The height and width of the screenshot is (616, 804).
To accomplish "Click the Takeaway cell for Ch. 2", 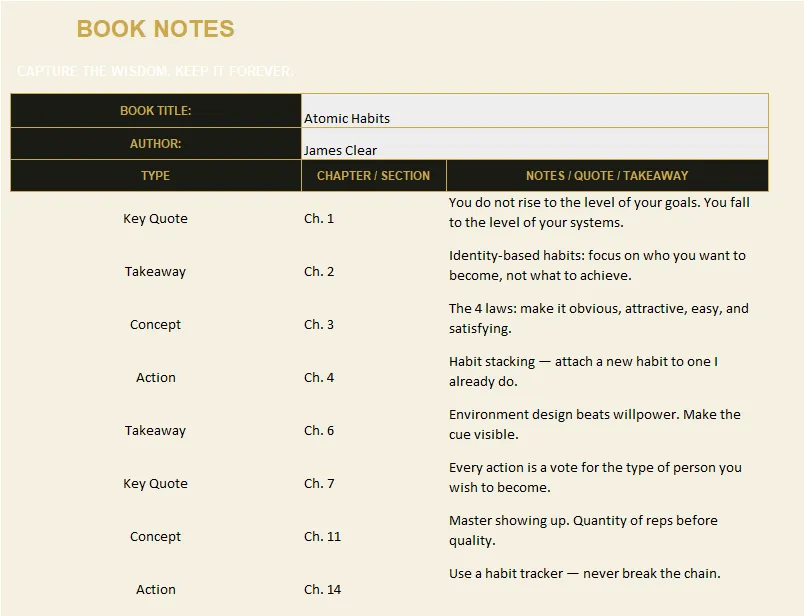I will click(156, 271).
